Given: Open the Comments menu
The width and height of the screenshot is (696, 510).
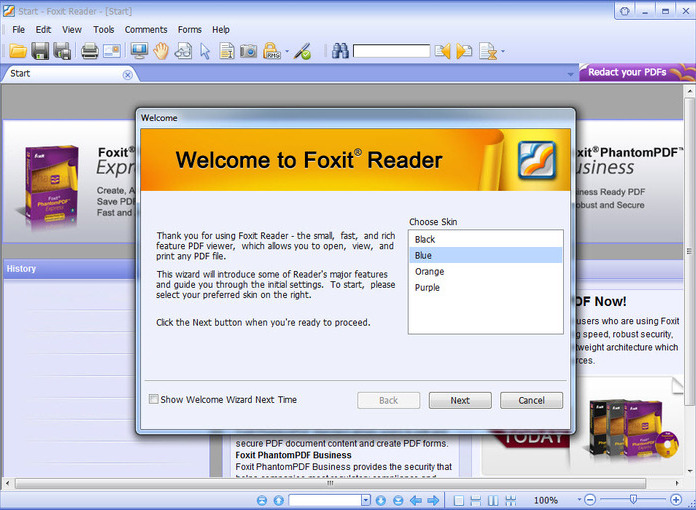Looking at the screenshot, I should pyautogui.click(x=146, y=30).
